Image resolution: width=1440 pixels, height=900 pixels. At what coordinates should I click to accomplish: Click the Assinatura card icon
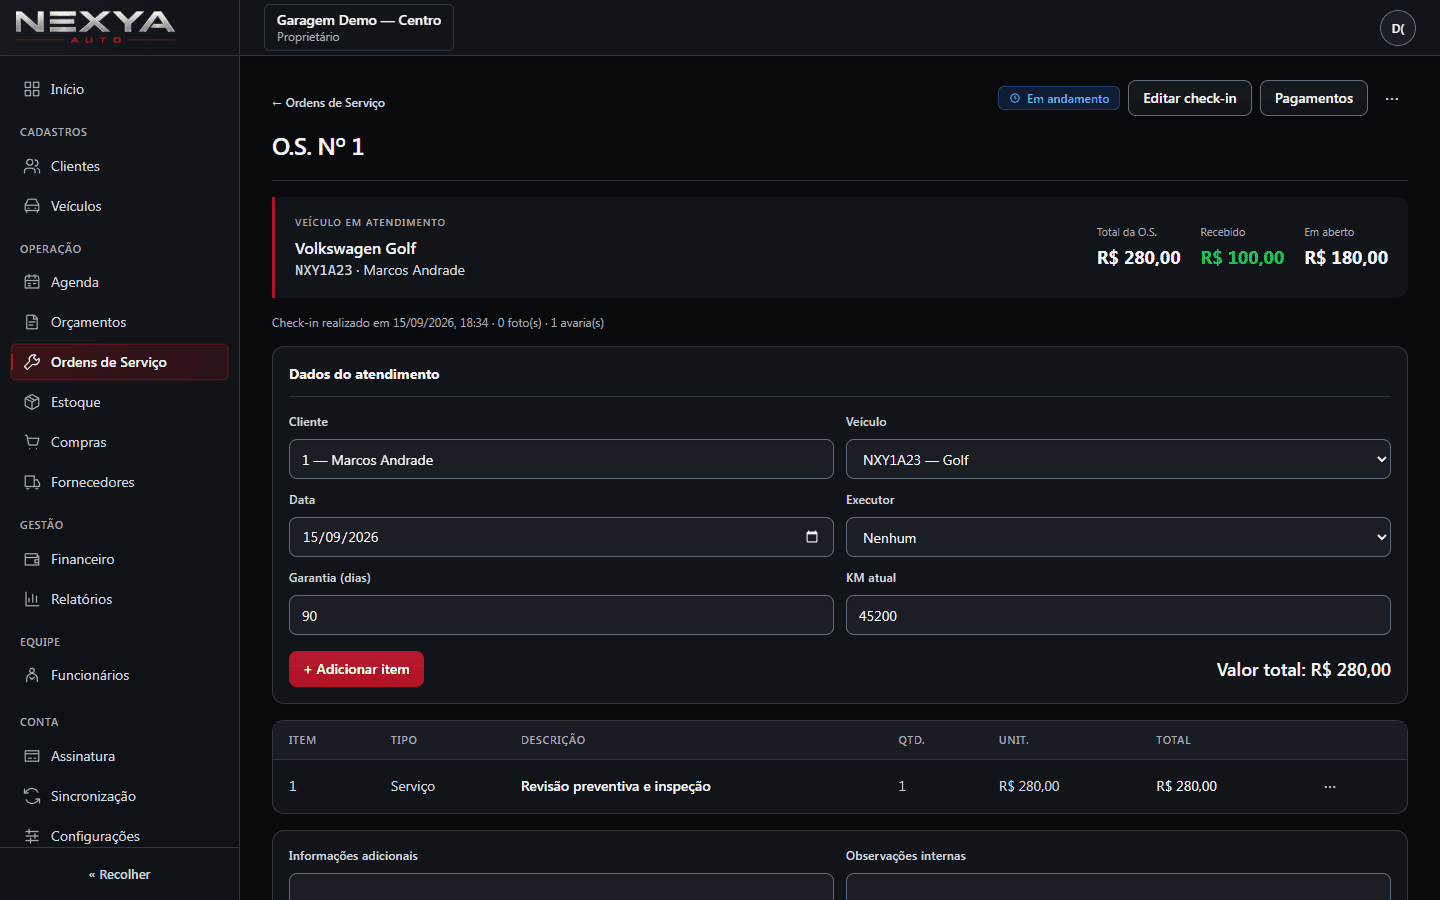pyautogui.click(x=32, y=756)
